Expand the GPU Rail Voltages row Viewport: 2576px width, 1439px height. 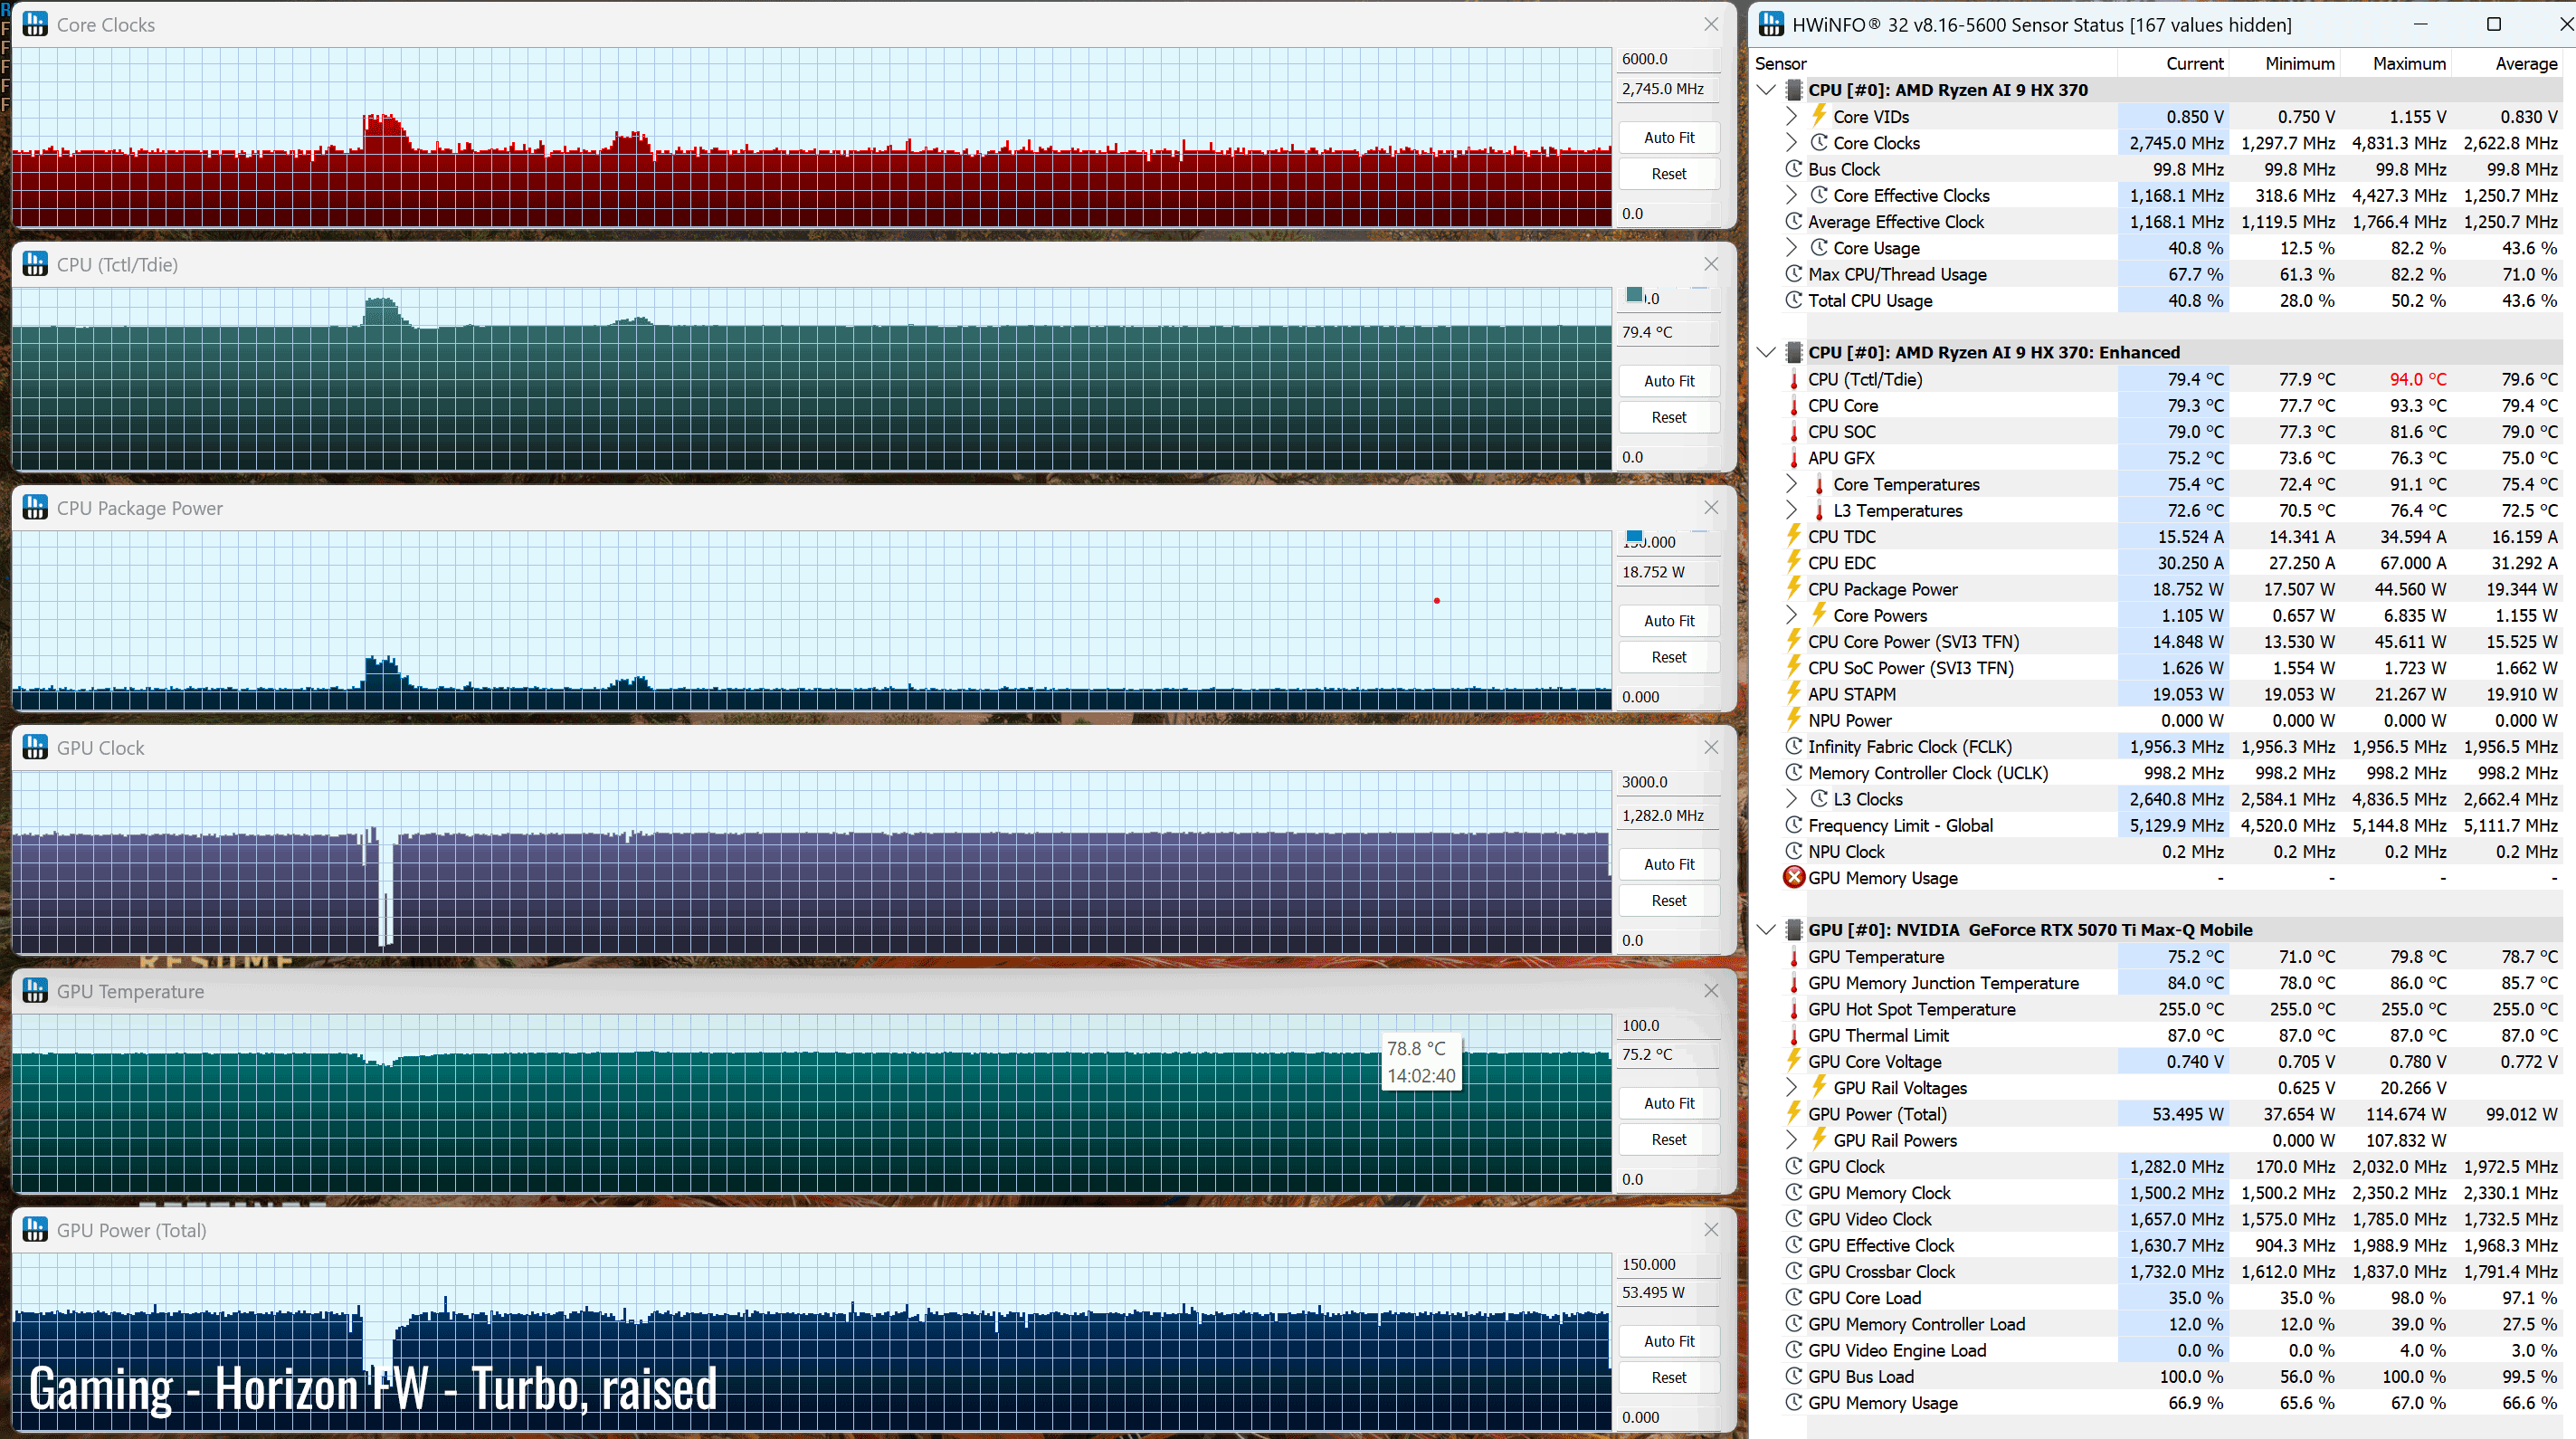1791,1087
